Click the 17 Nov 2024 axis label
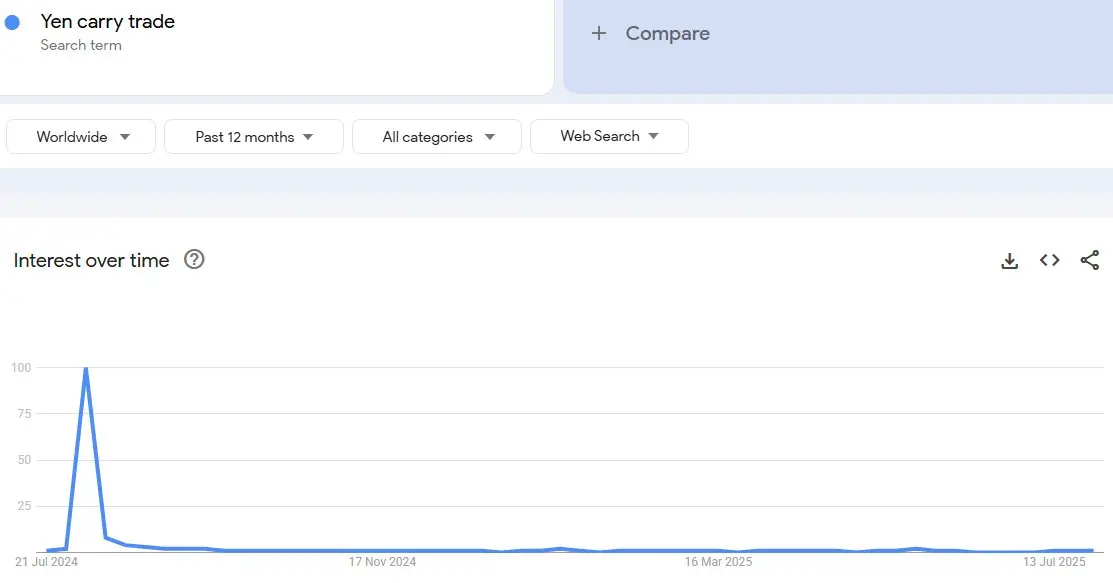Image resolution: width=1113 pixels, height=583 pixels. [x=382, y=562]
